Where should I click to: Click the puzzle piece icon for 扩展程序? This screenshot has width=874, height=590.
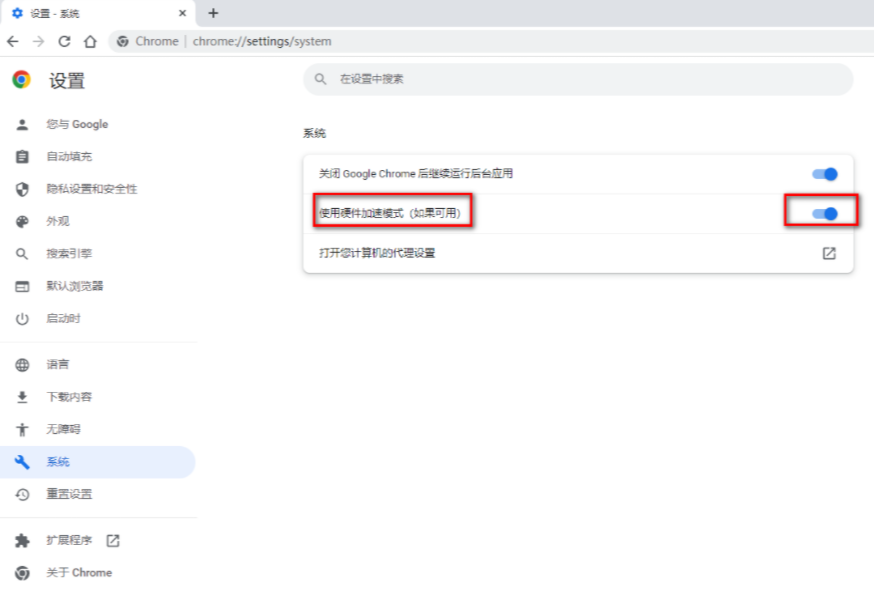(x=22, y=540)
